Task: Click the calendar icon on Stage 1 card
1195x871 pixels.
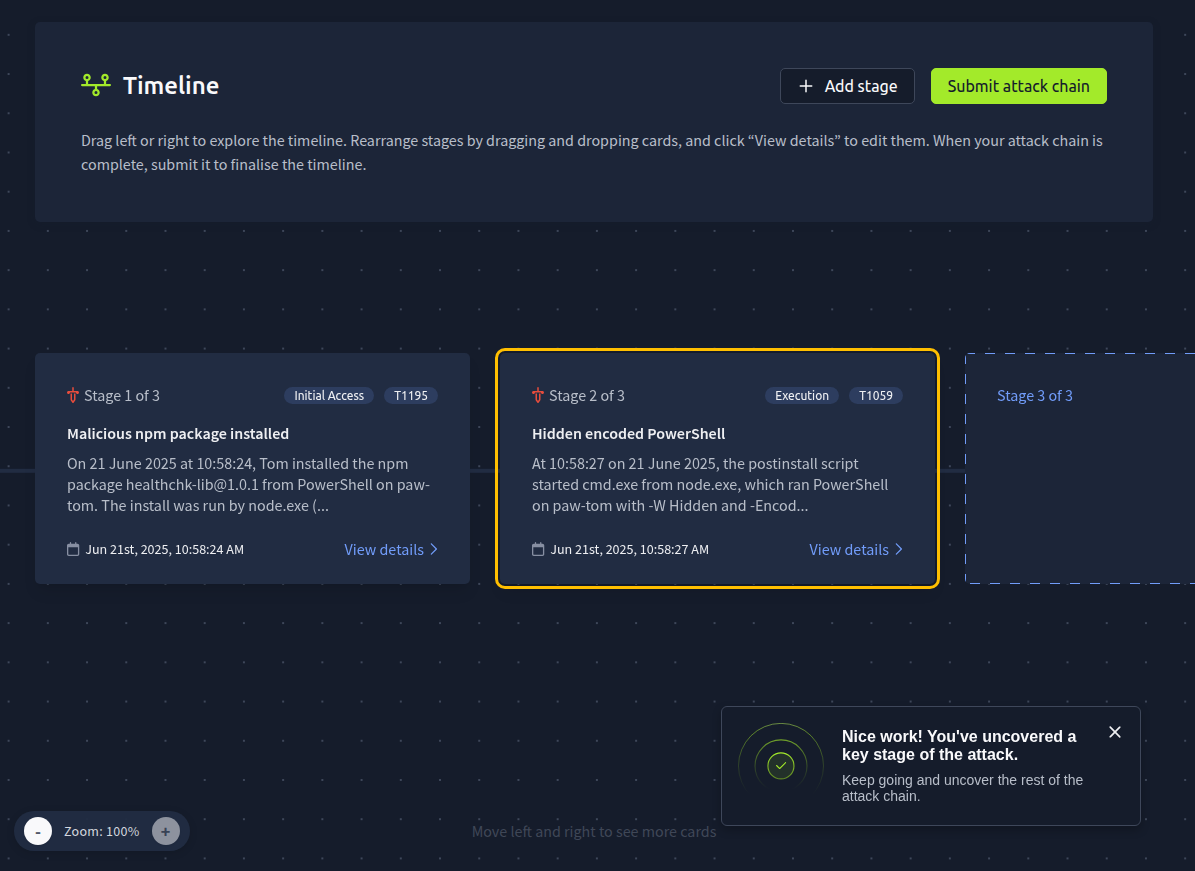Action: tap(73, 549)
